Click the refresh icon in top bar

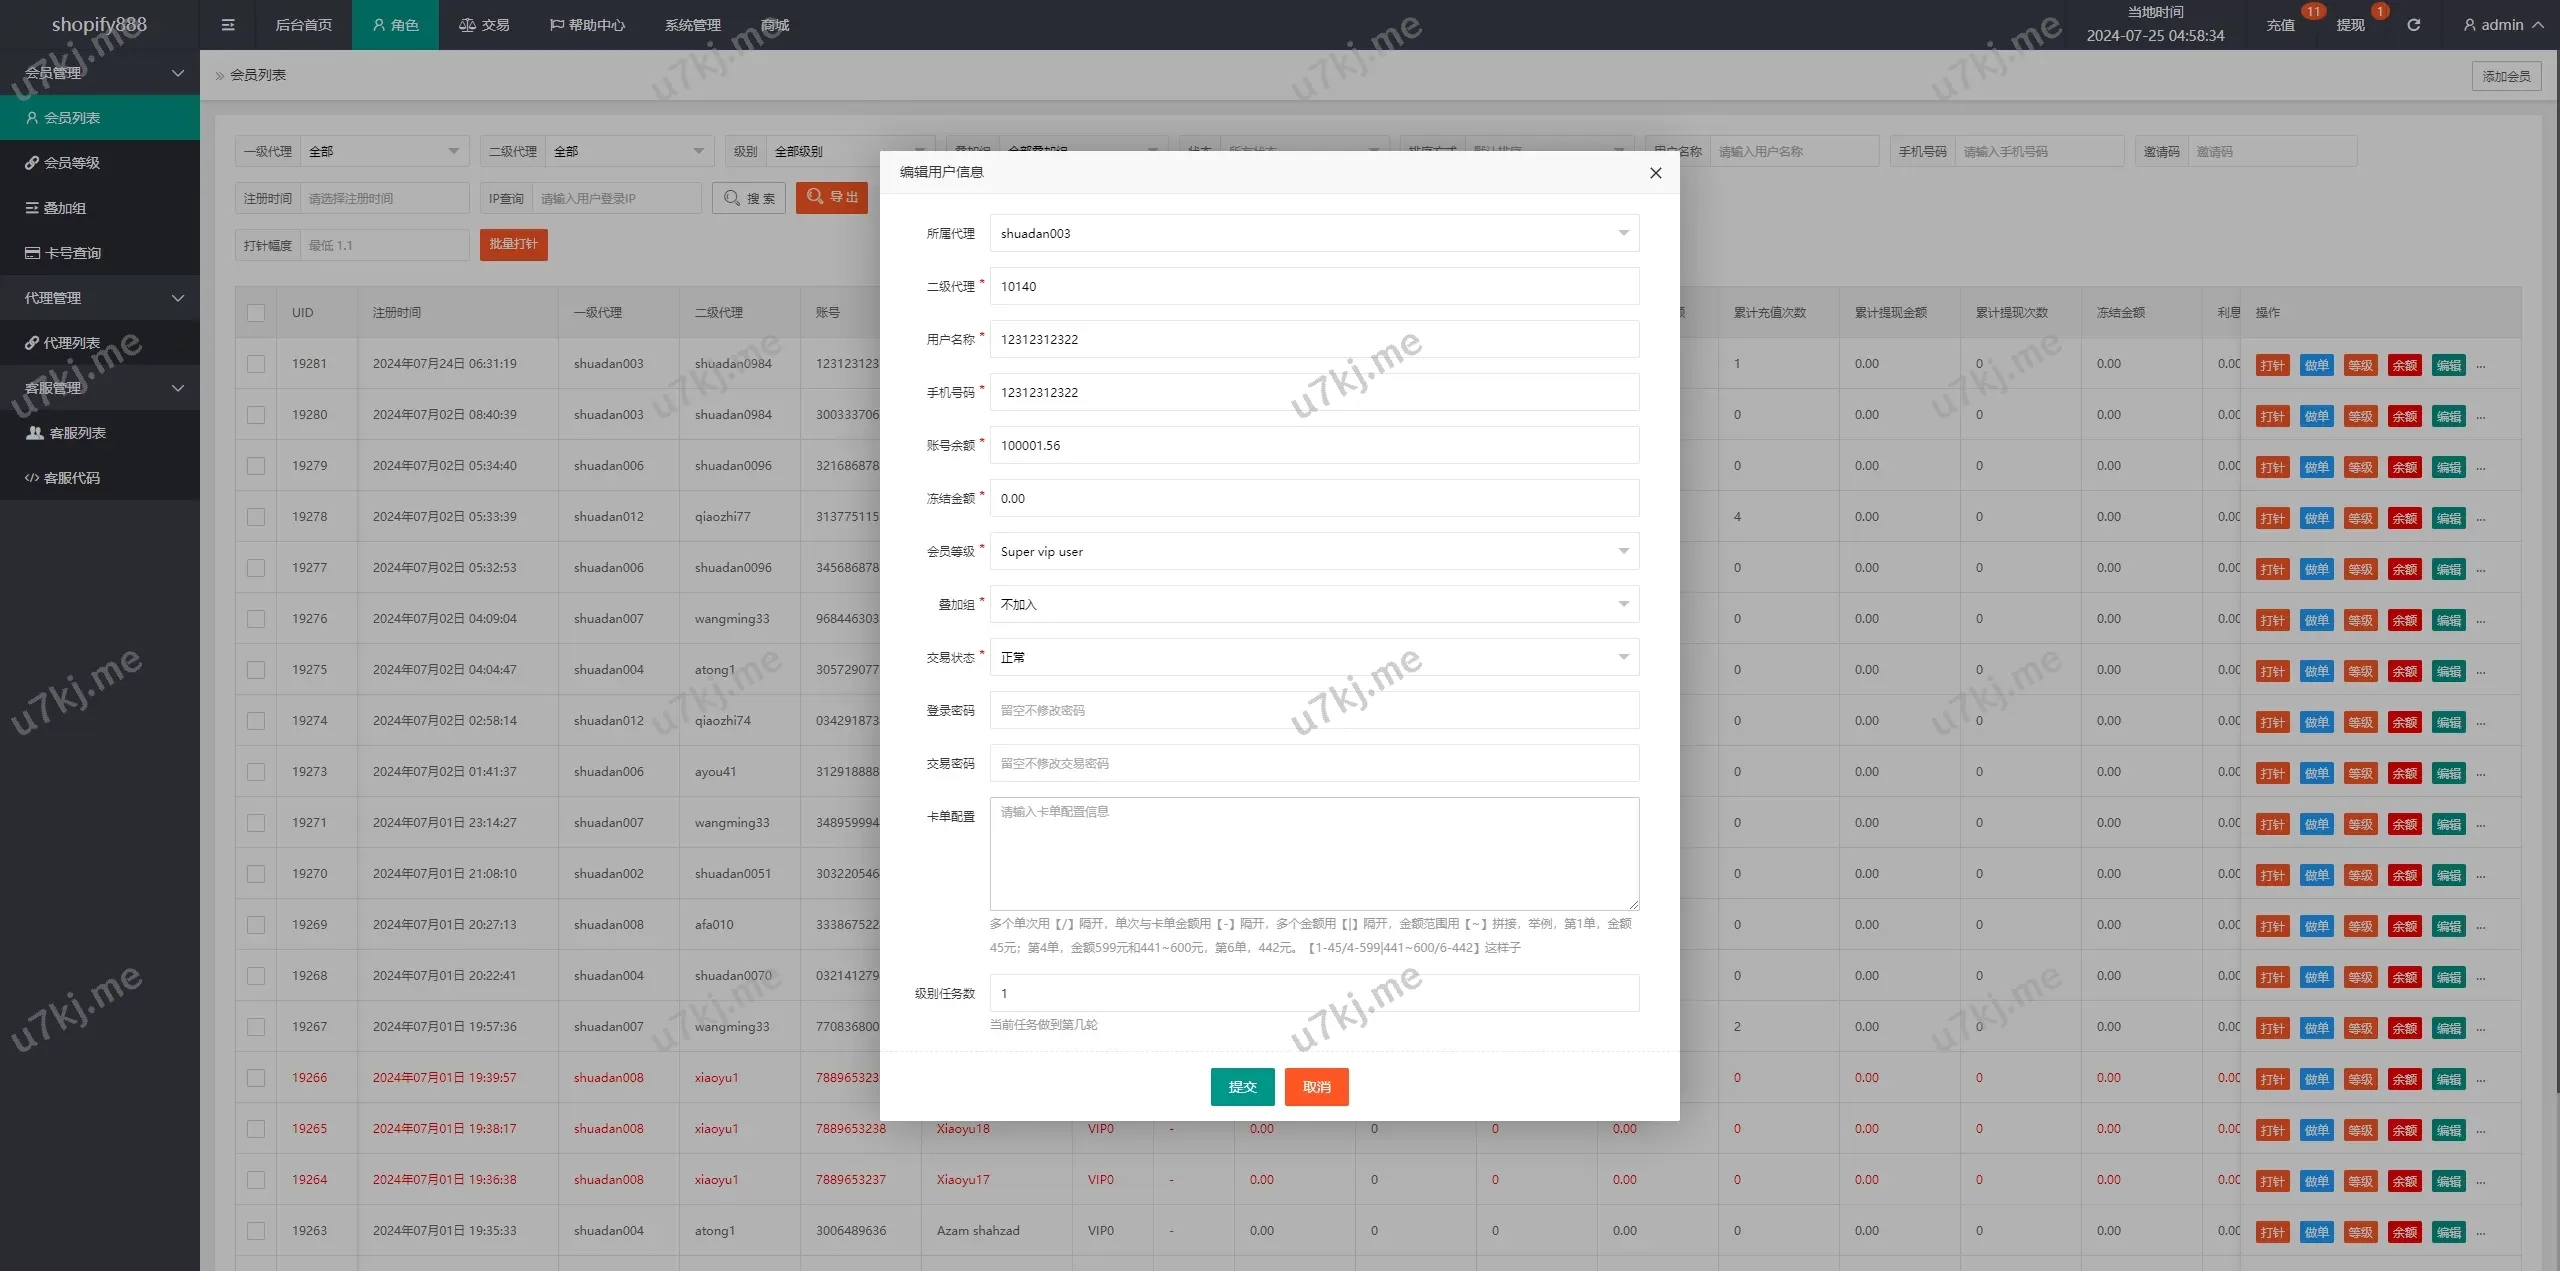tap(2413, 25)
